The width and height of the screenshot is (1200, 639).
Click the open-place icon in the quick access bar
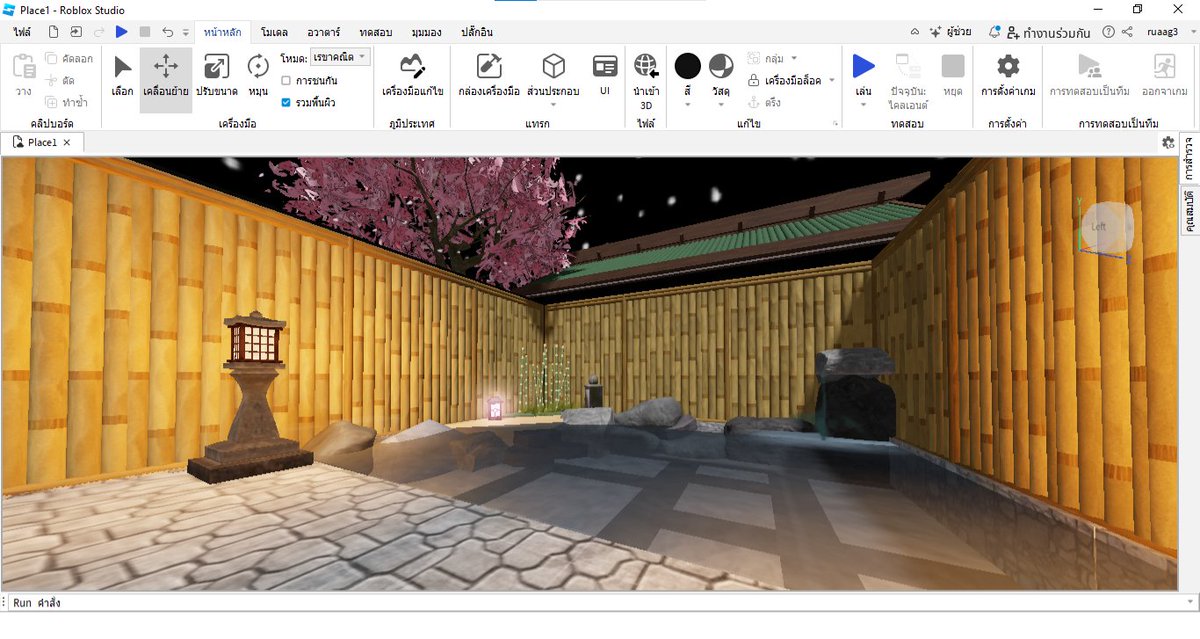tap(76, 32)
